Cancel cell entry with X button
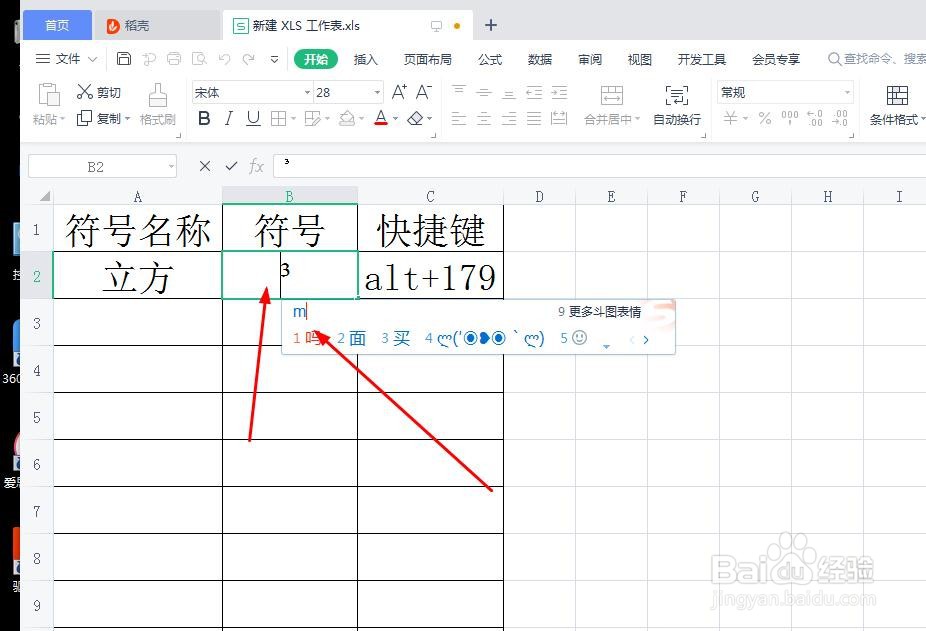 pyautogui.click(x=205, y=167)
